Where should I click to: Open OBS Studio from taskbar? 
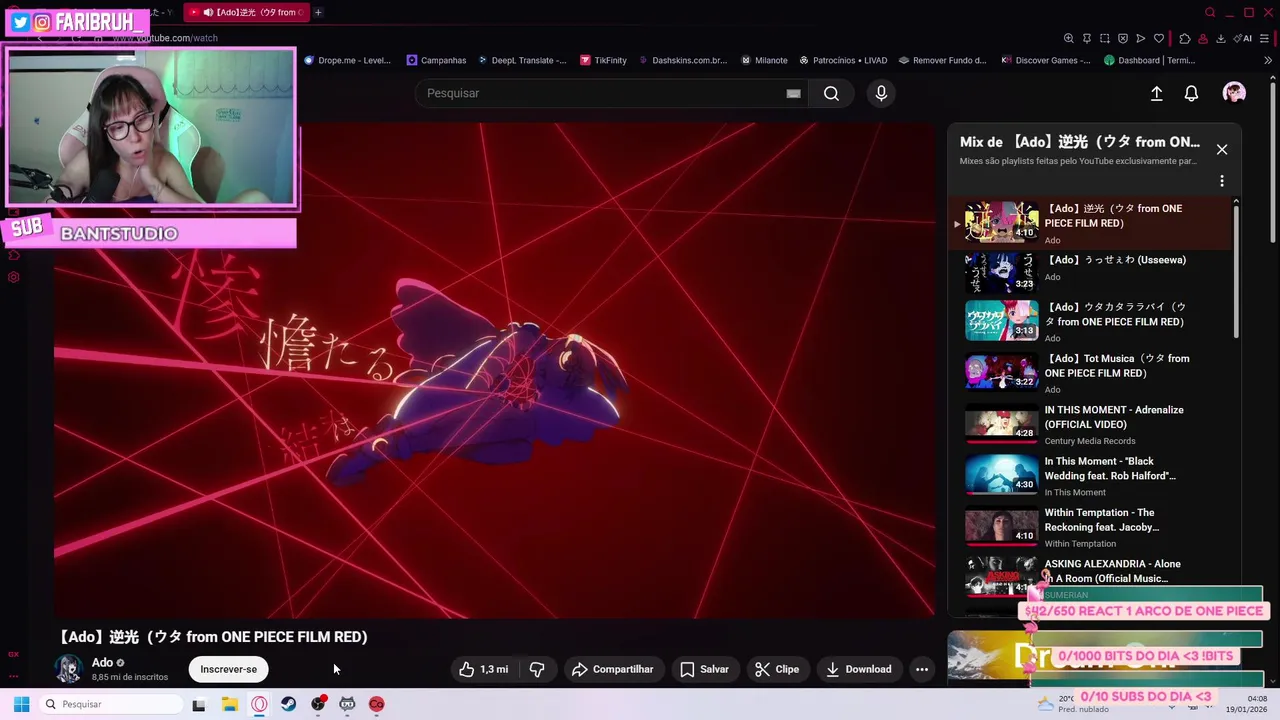tap(318, 704)
